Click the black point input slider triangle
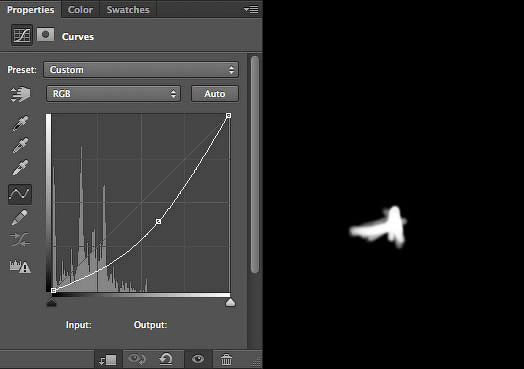This screenshot has width=524, height=369. coord(51,302)
